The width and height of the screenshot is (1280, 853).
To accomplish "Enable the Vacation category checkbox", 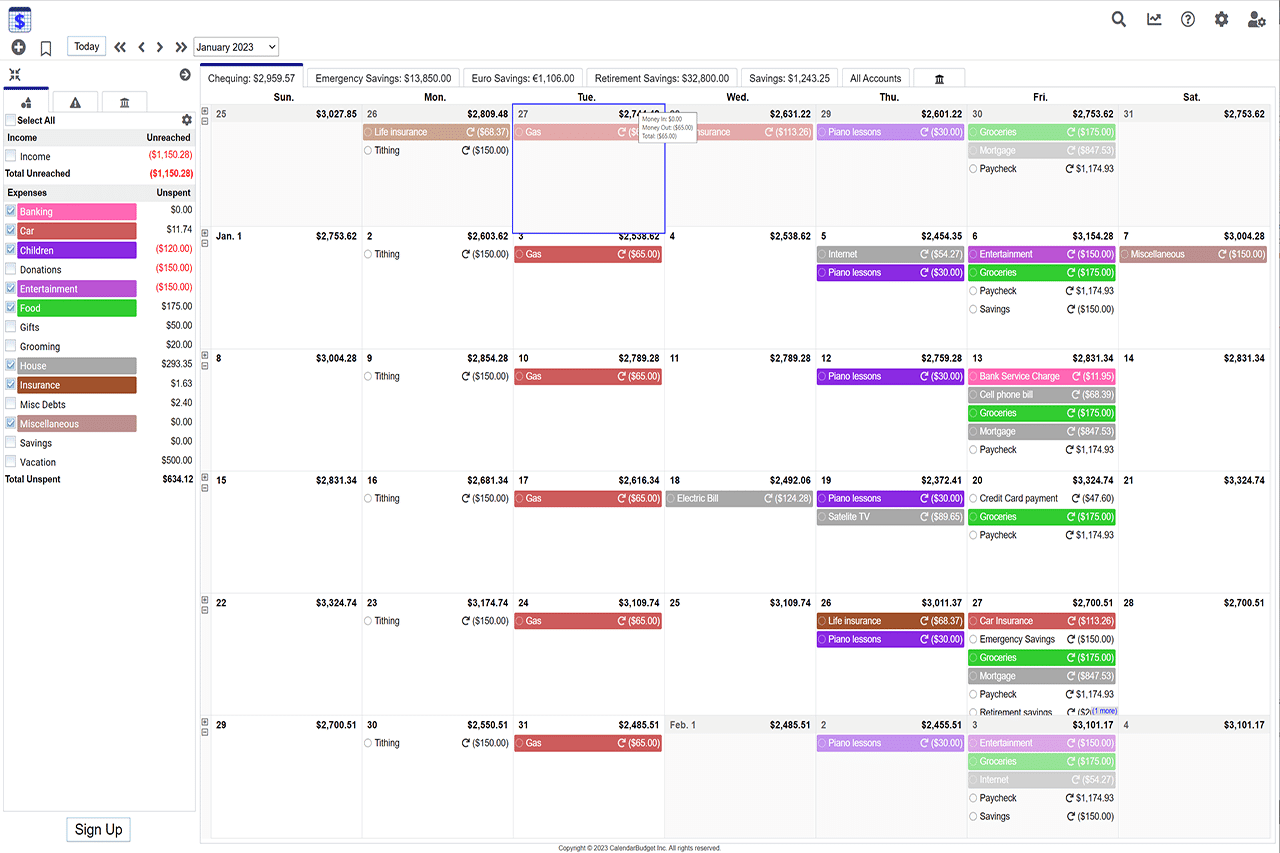I will [11, 461].
